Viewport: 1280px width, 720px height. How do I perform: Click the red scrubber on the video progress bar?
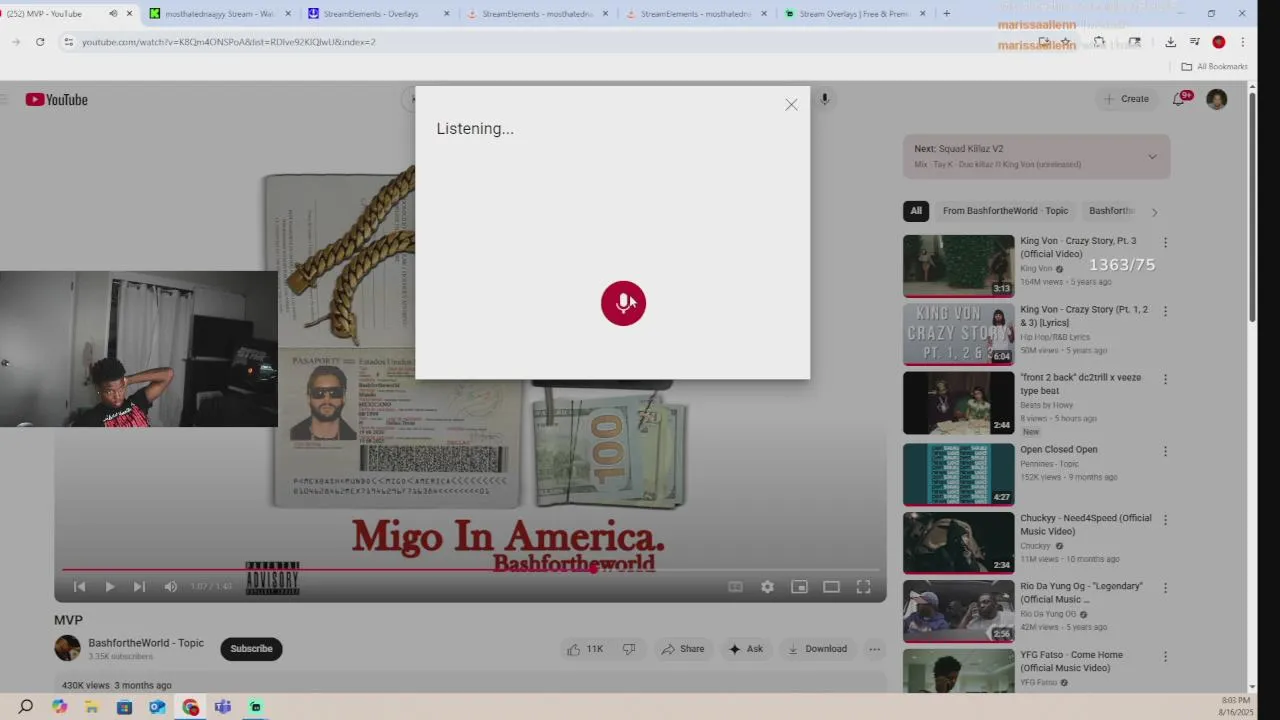coord(593,569)
